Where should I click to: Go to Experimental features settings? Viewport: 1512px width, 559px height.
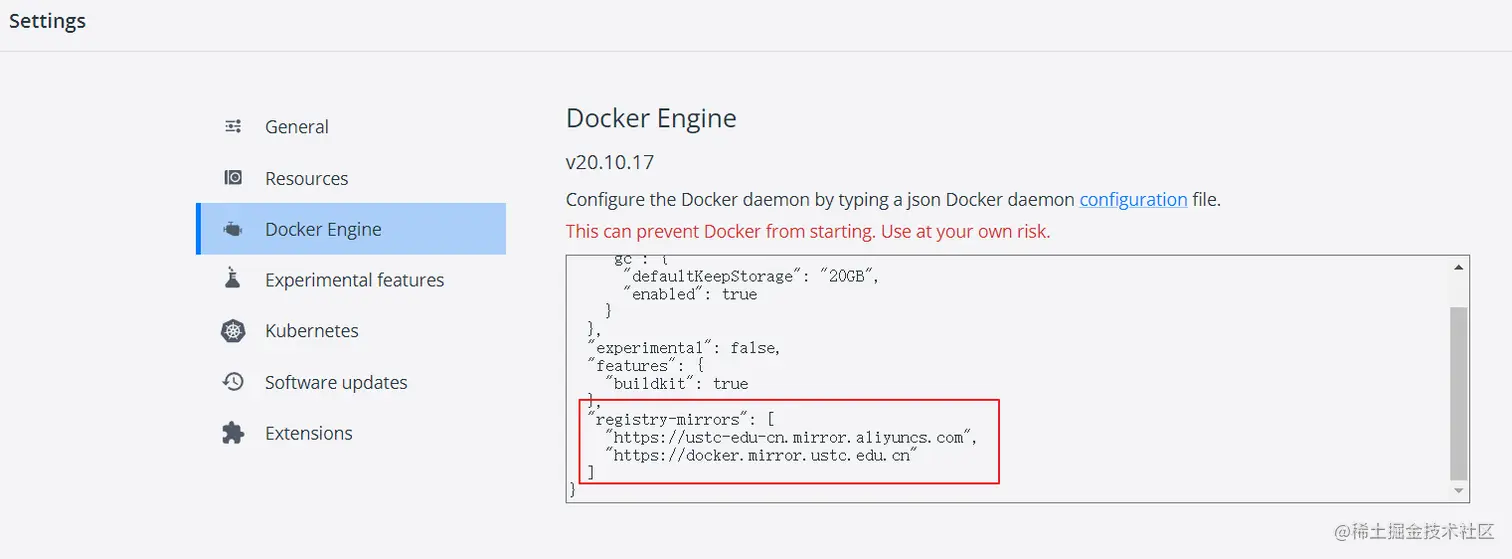coord(354,280)
